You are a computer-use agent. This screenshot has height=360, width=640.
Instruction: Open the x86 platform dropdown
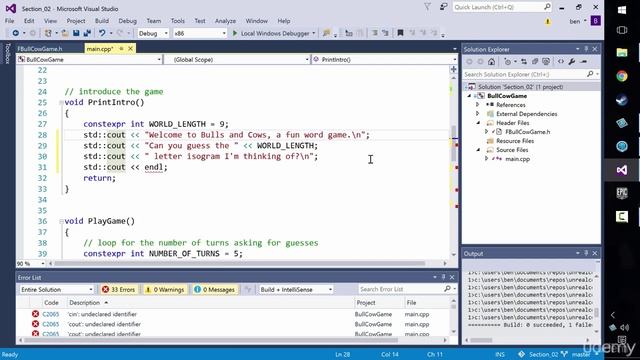(200, 33)
